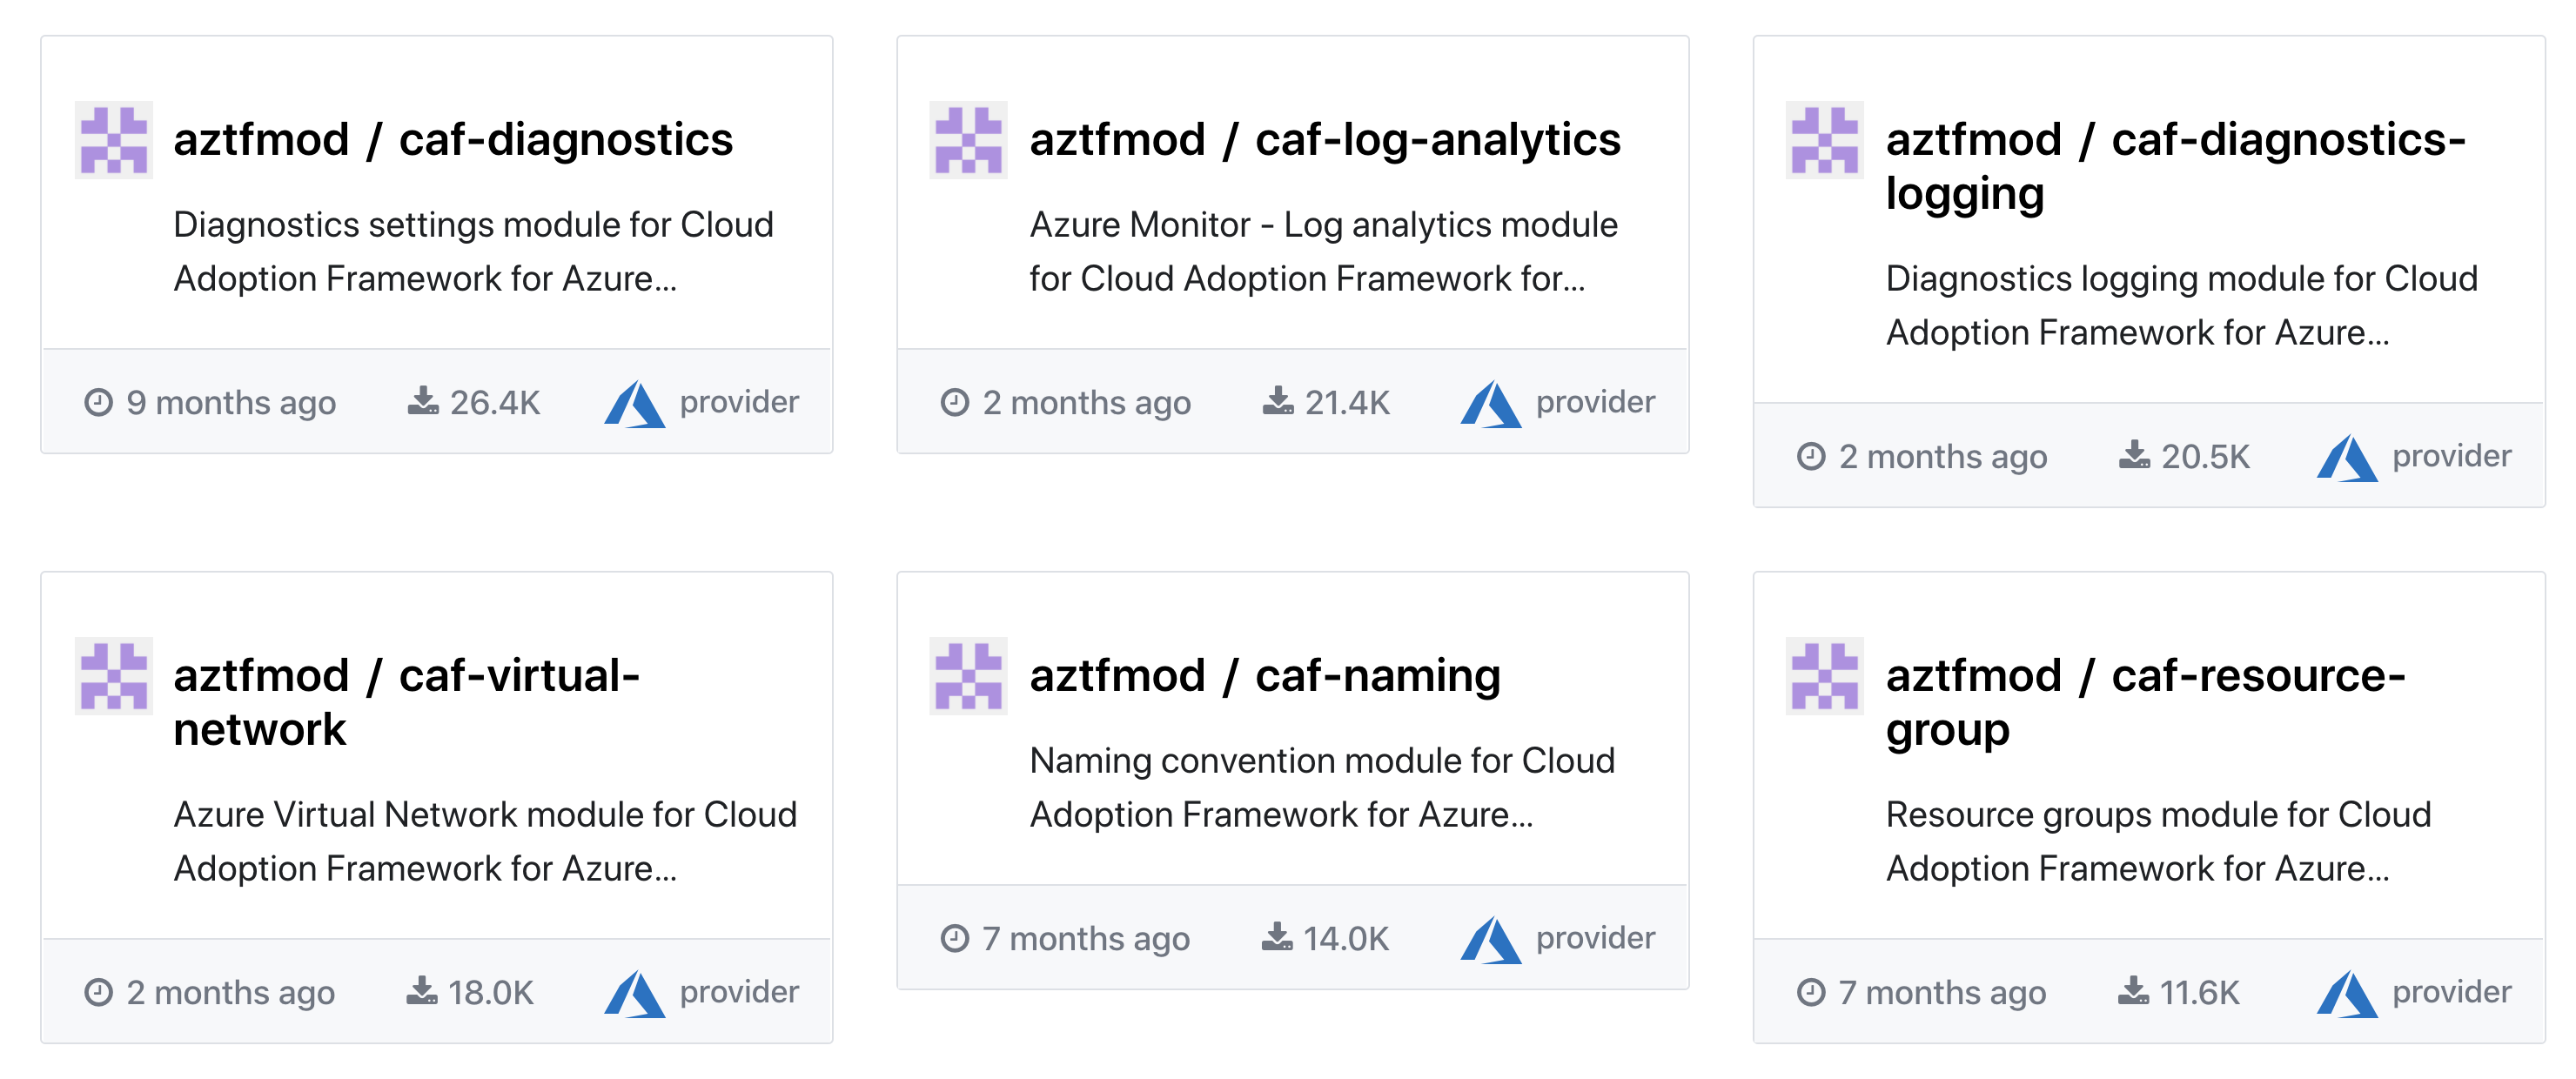Click download icon showing 21.4K downloads

pyautogui.click(x=1277, y=402)
